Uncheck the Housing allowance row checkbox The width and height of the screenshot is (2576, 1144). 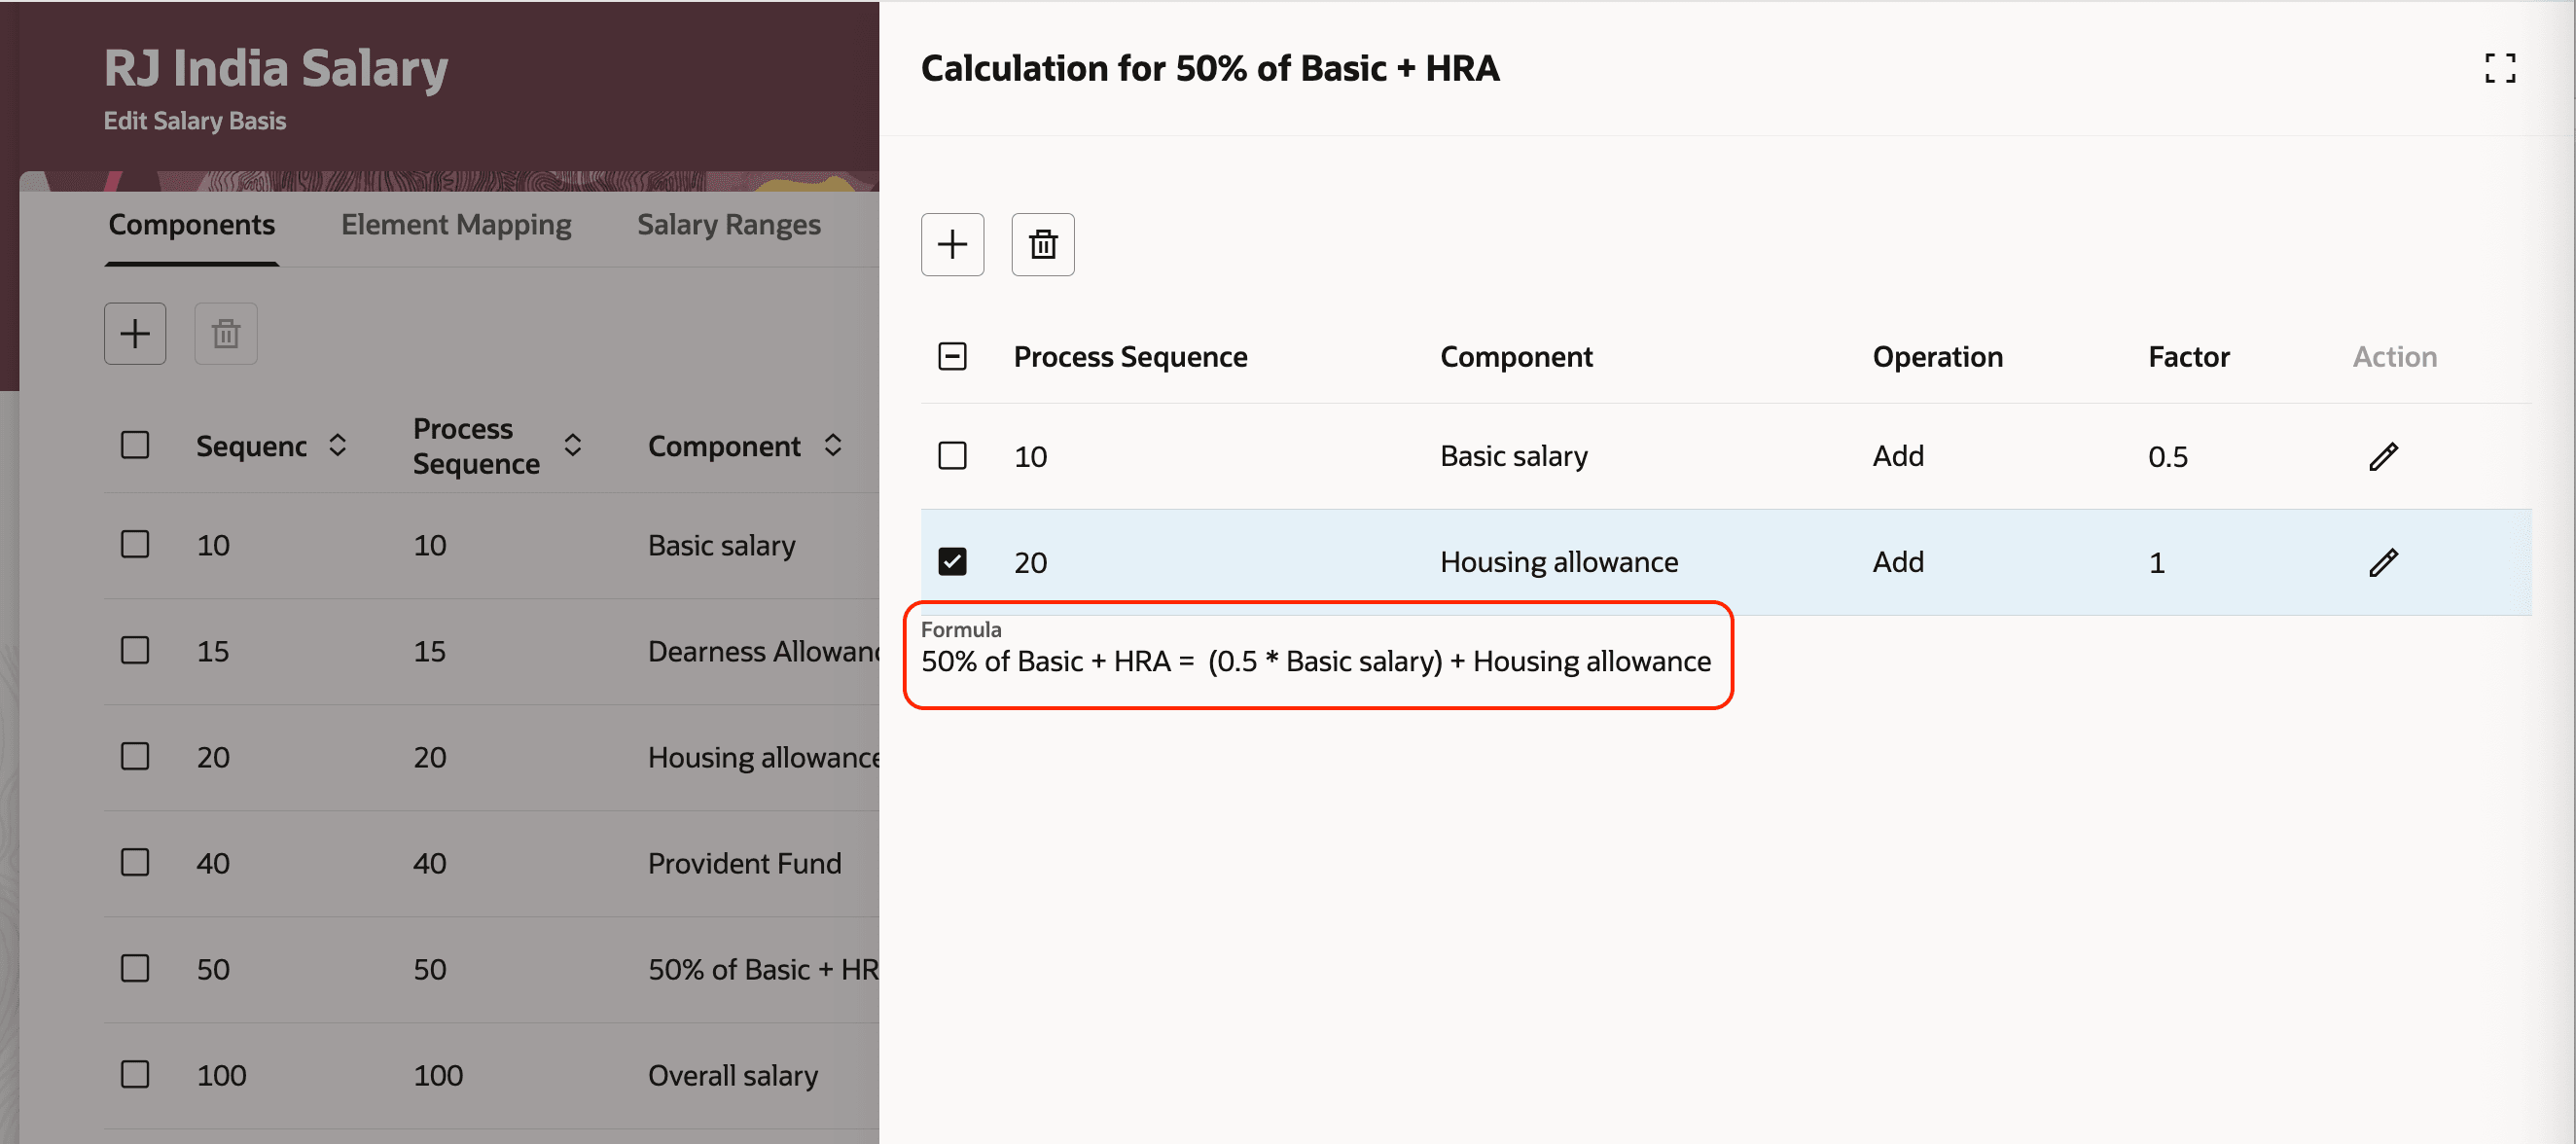(x=952, y=561)
